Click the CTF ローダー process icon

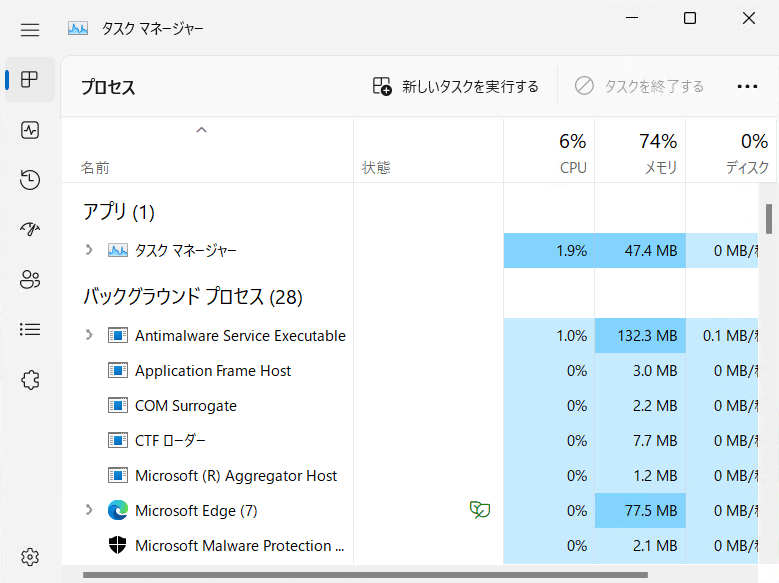(x=118, y=440)
